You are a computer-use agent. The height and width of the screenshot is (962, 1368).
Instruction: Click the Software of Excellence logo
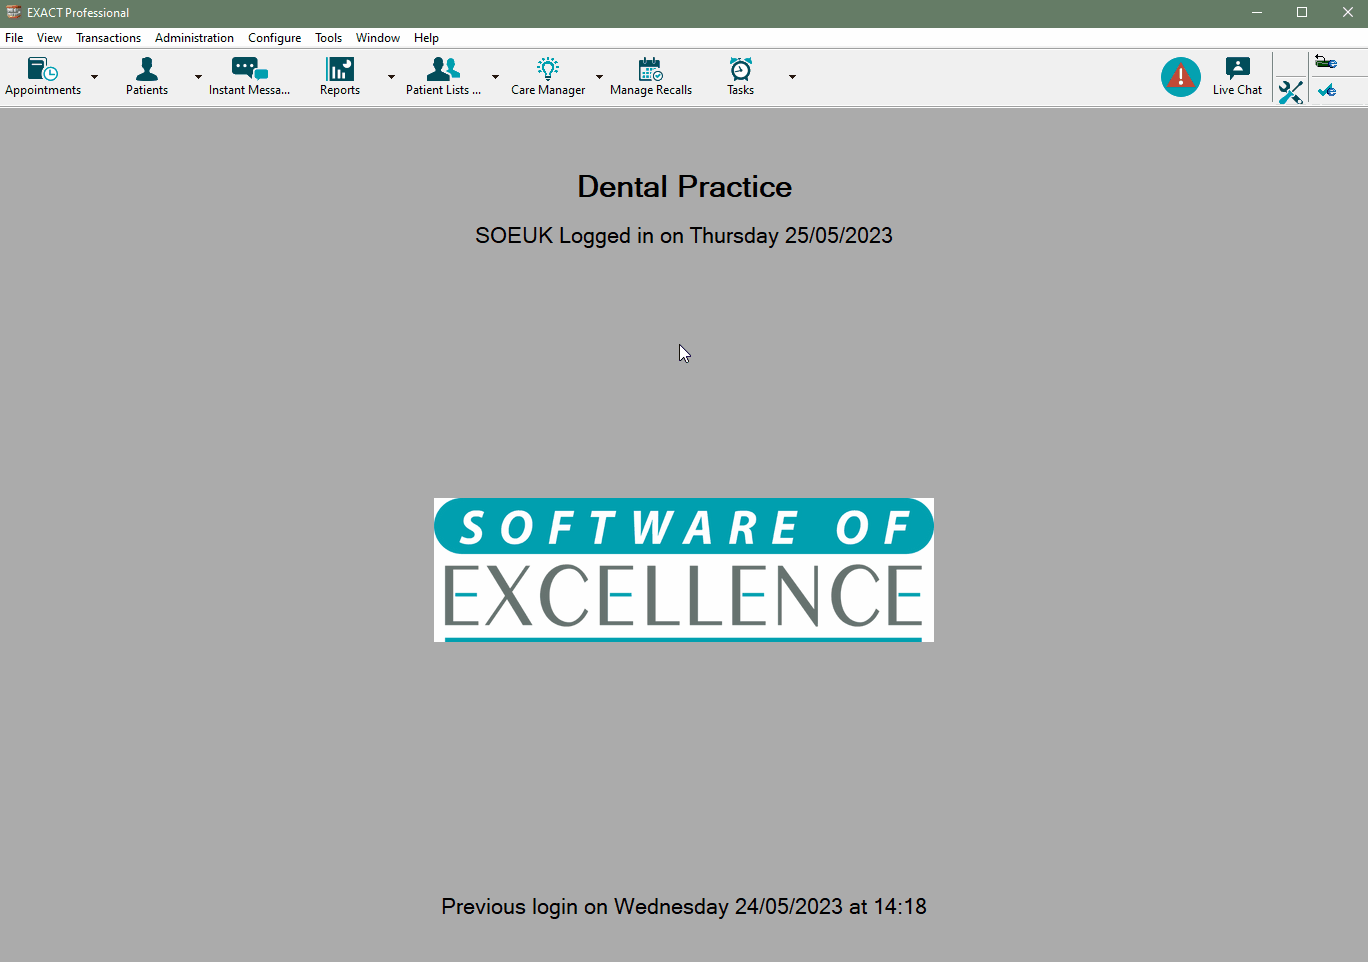684,570
